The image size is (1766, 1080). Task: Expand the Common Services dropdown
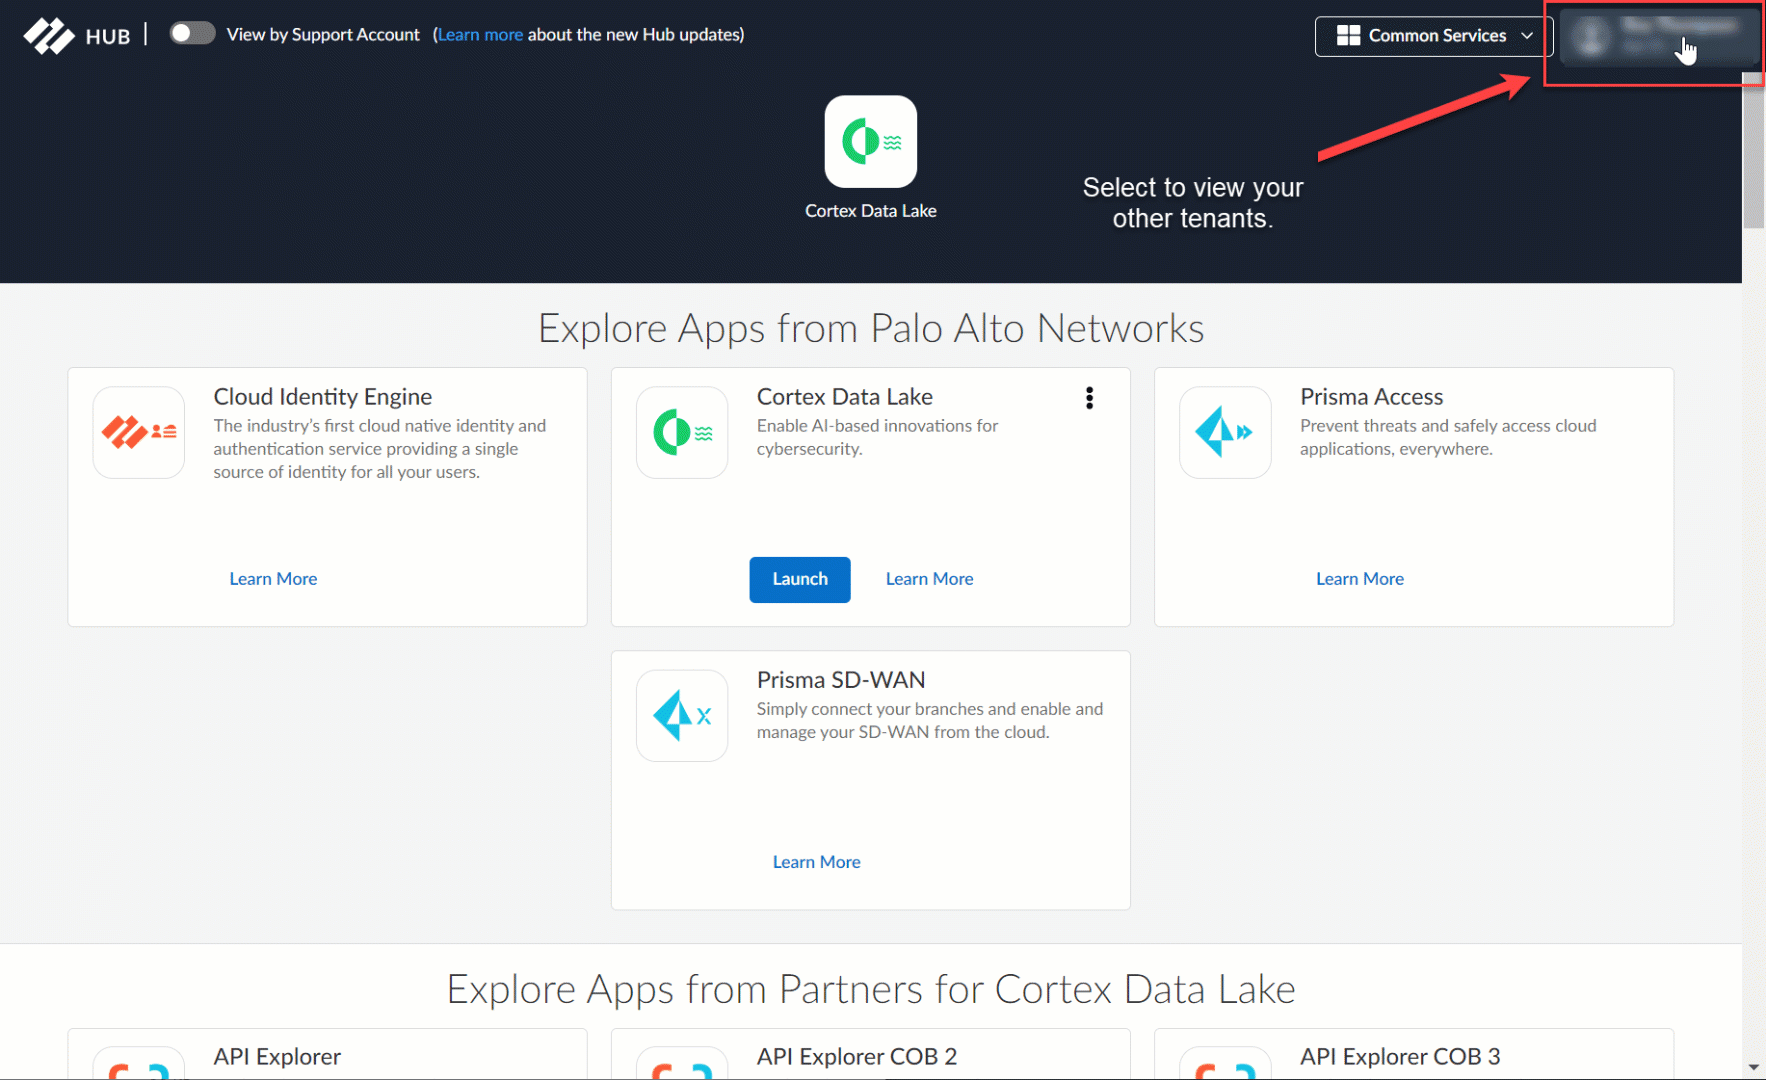(1433, 36)
